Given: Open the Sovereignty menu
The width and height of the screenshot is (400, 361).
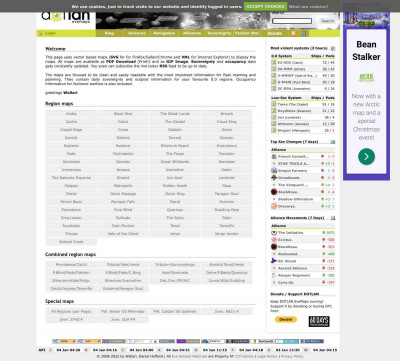Looking at the screenshot, I should click(x=219, y=33).
